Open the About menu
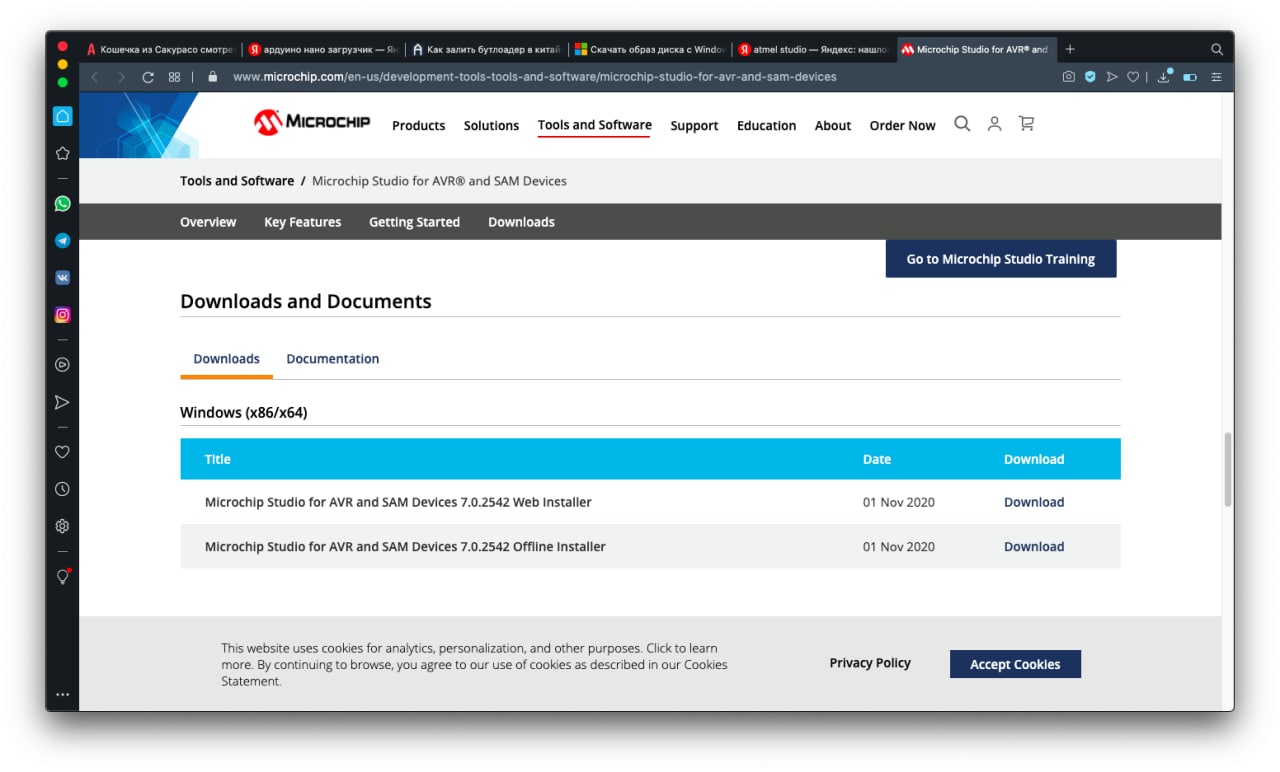 point(832,125)
